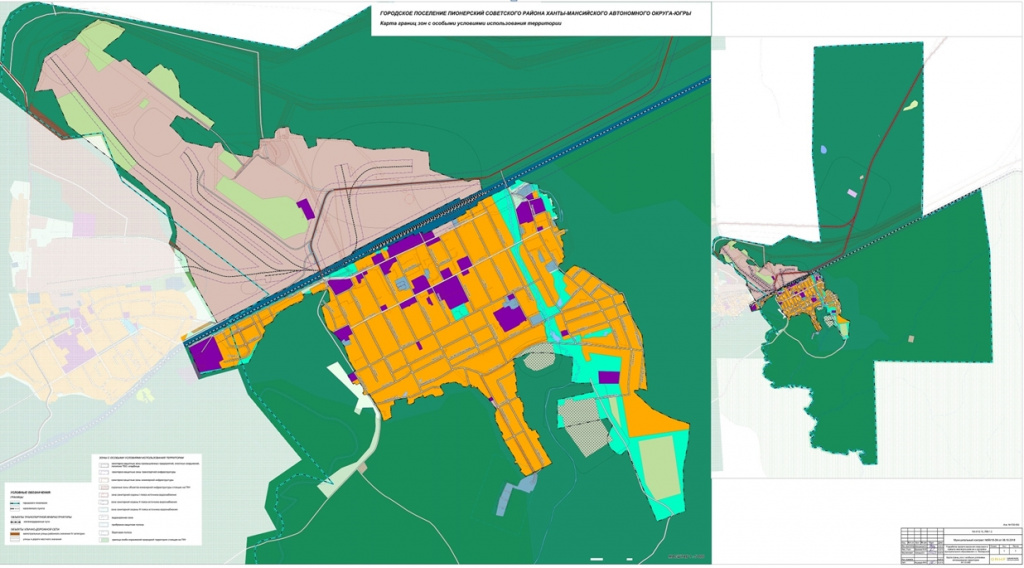
Task: Select the purple parcel inside the pink industrial zone
Action: 307,208
